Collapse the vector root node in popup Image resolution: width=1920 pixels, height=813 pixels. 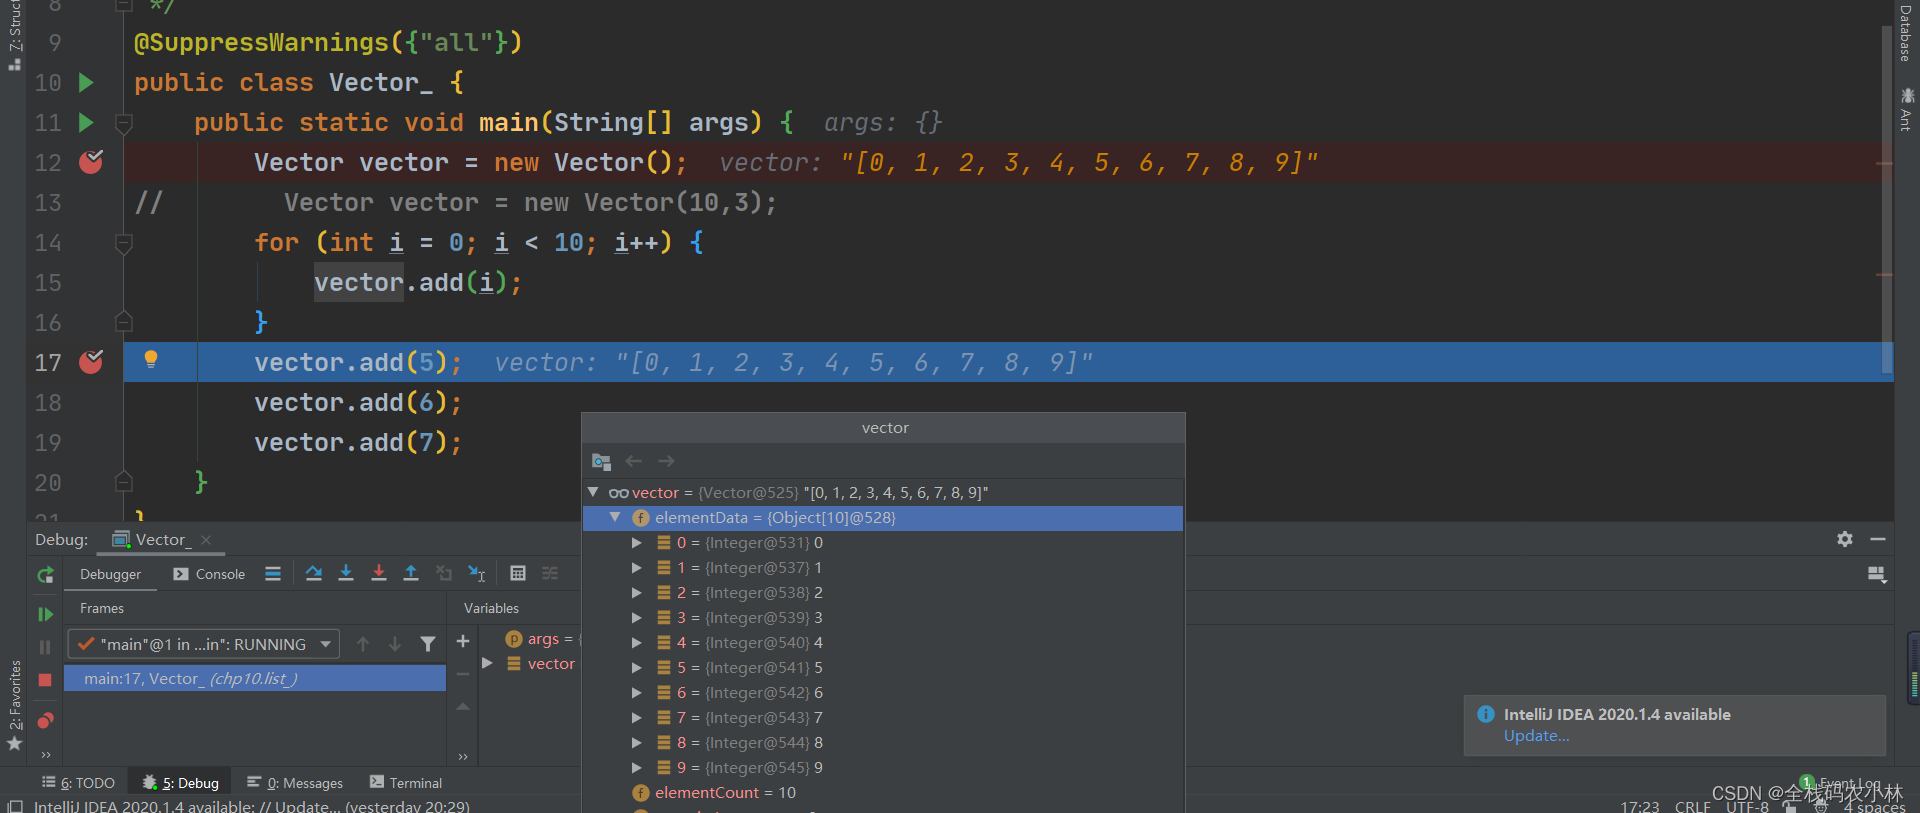point(593,492)
